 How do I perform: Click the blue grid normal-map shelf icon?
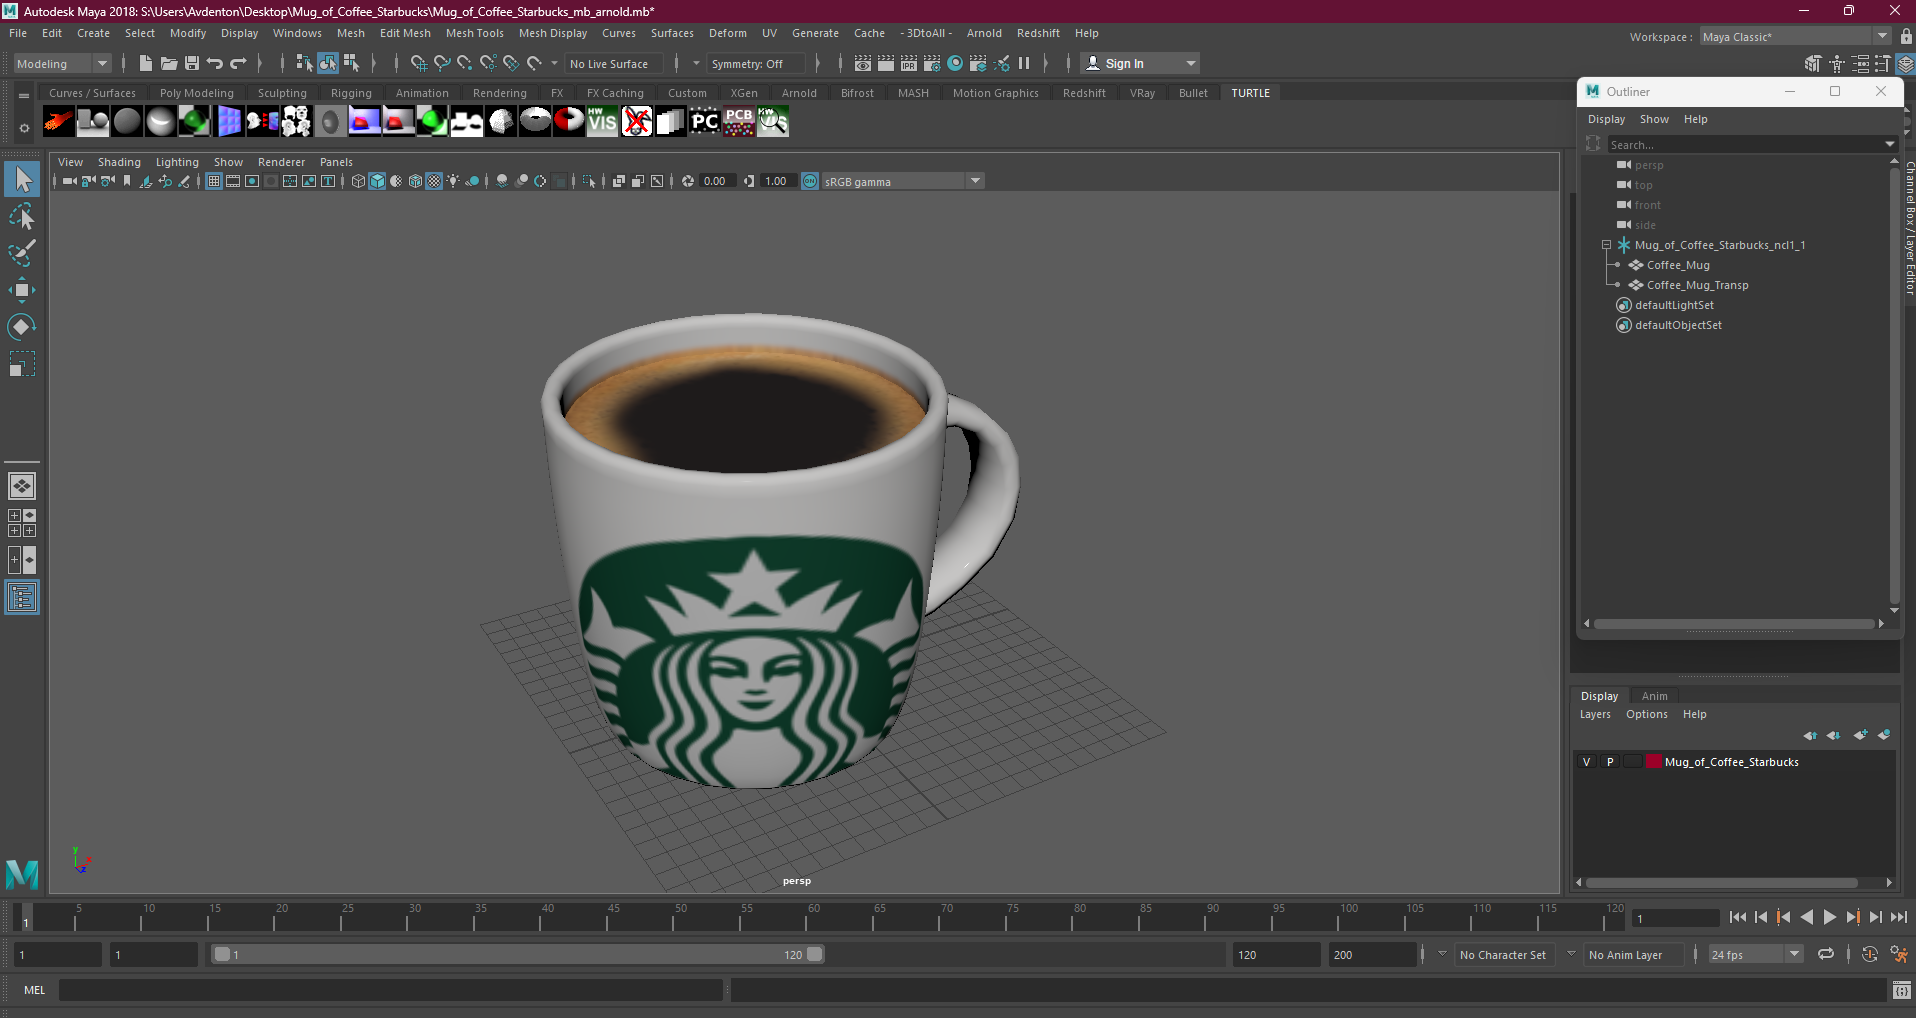click(x=229, y=122)
